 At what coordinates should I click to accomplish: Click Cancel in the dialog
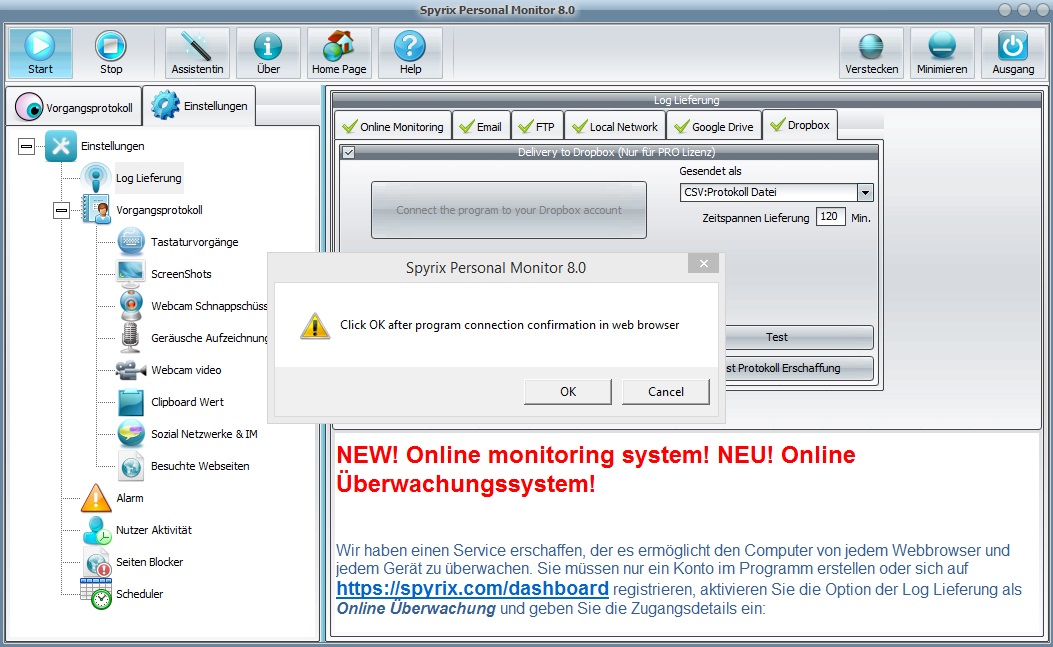666,392
